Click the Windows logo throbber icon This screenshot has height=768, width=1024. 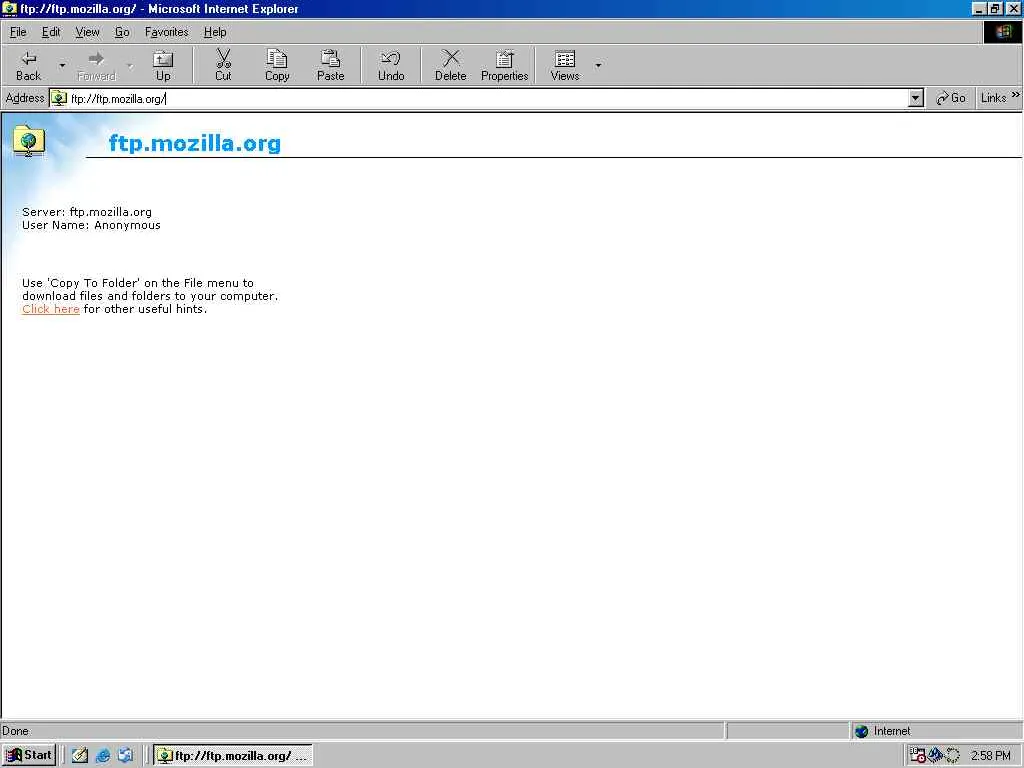tap(1003, 32)
